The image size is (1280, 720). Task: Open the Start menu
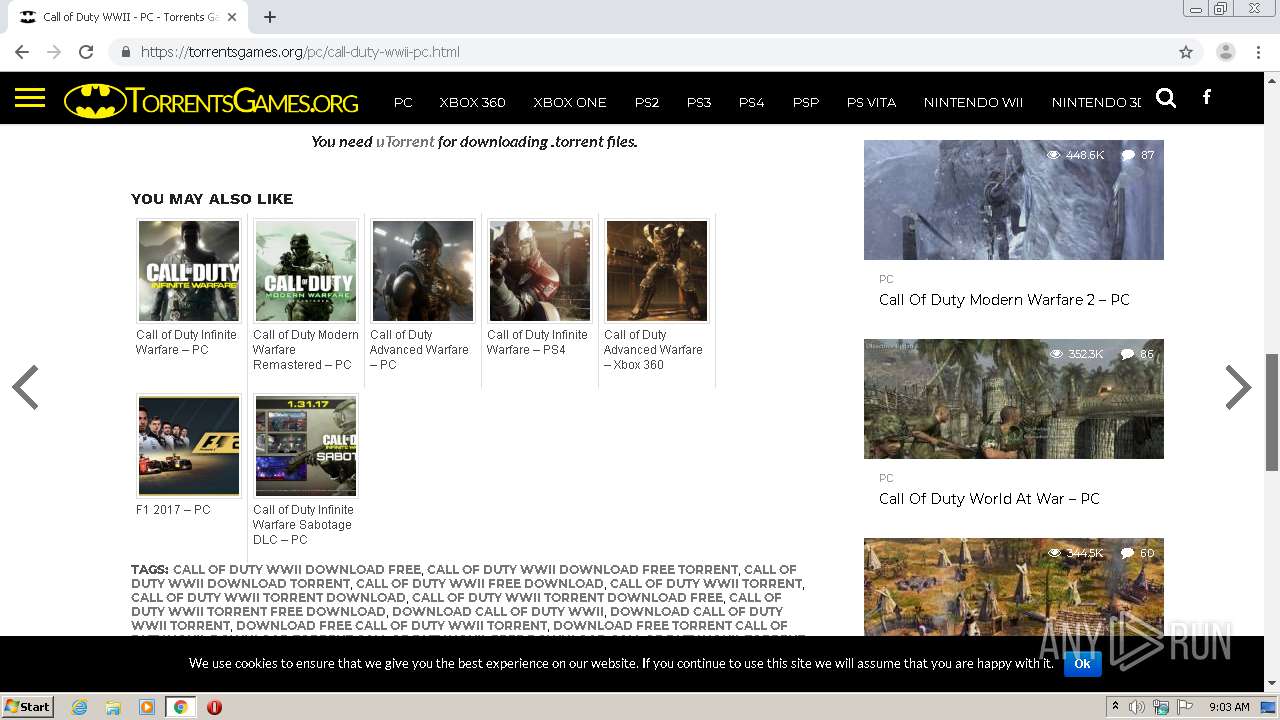(27, 707)
